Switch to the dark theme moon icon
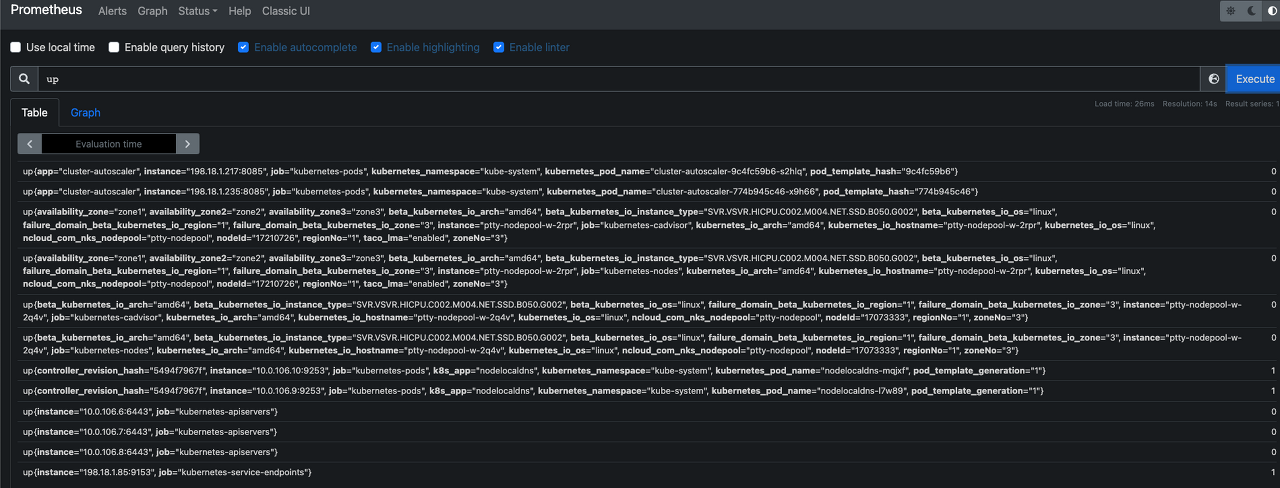The width and height of the screenshot is (1280, 488). pyautogui.click(x=1252, y=11)
